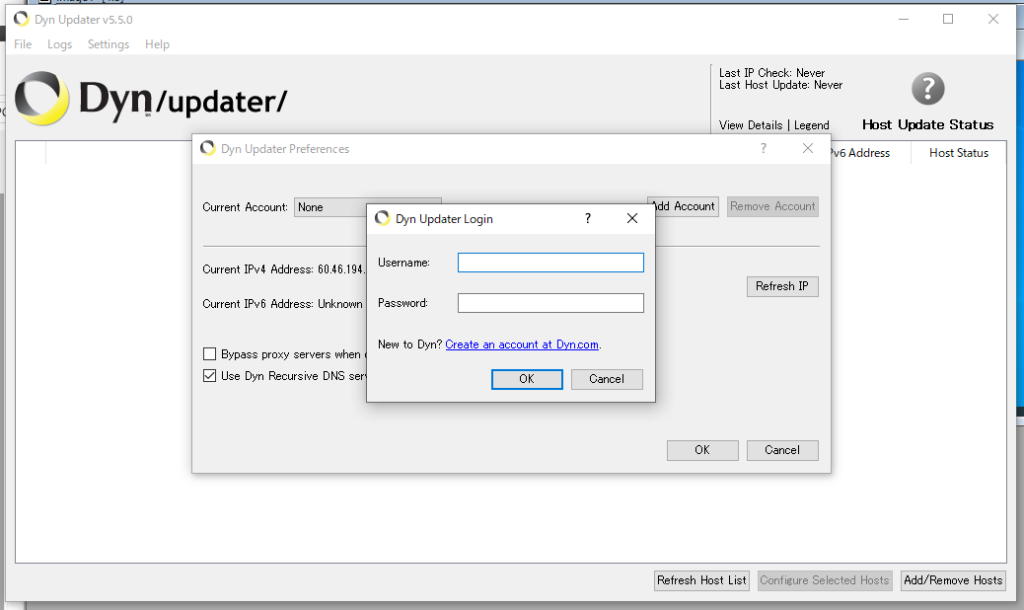Open the Logs menu
1024x610 pixels.
click(x=59, y=44)
